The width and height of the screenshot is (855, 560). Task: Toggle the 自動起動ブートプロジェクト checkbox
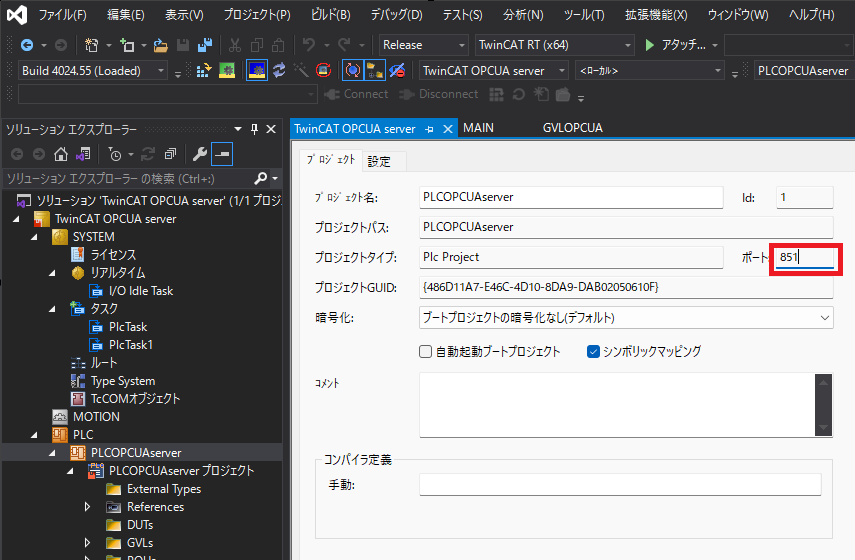pyautogui.click(x=425, y=352)
